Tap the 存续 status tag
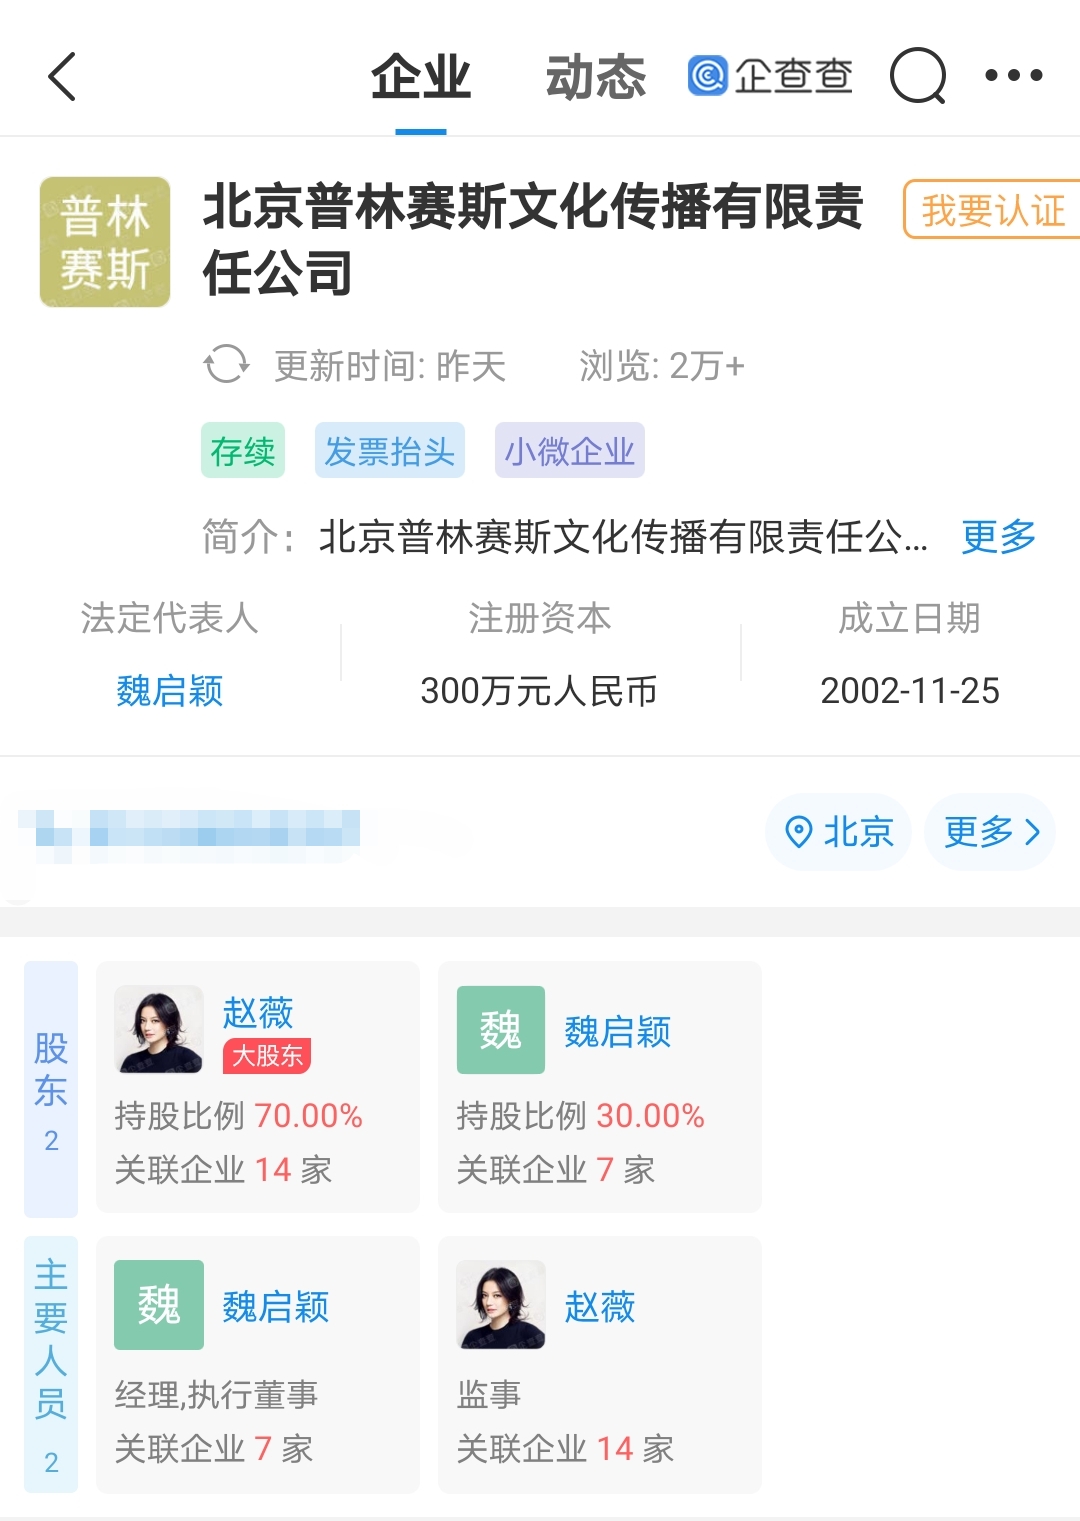Viewport: 1080px width, 1521px height. 243,451
